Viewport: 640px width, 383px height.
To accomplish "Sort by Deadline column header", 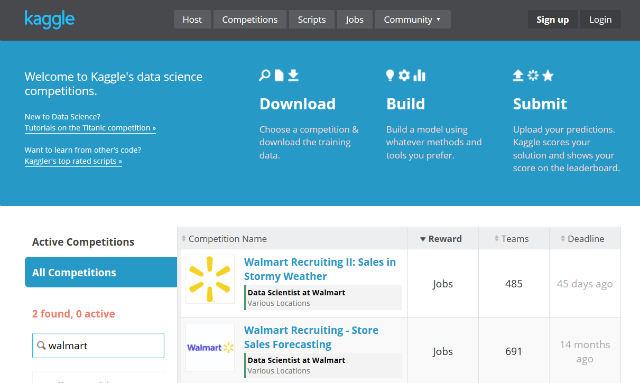I will click(585, 238).
